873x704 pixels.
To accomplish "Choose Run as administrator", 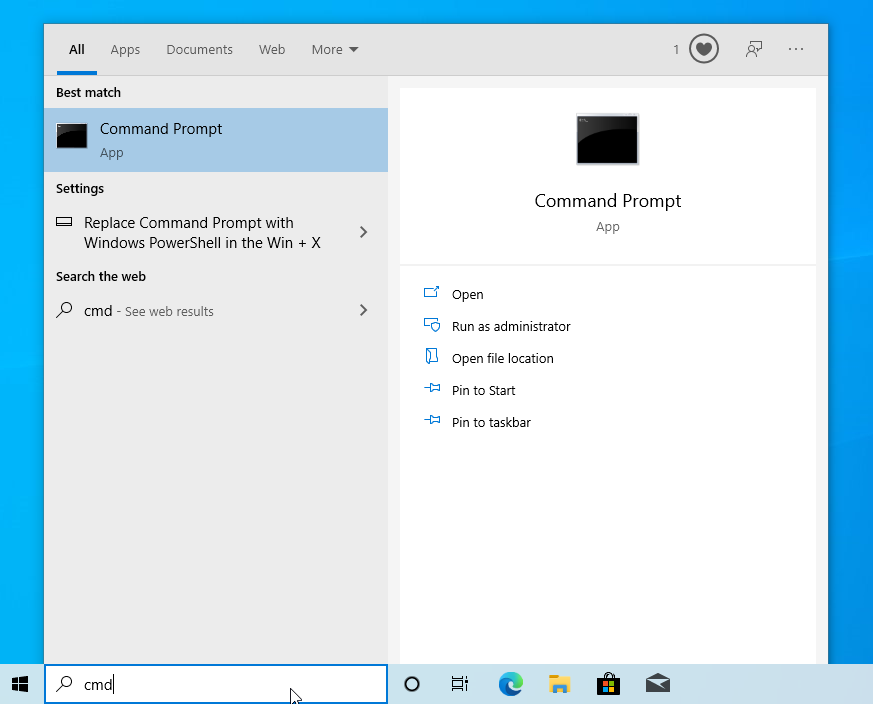I will pyautogui.click(x=511, y=326).
